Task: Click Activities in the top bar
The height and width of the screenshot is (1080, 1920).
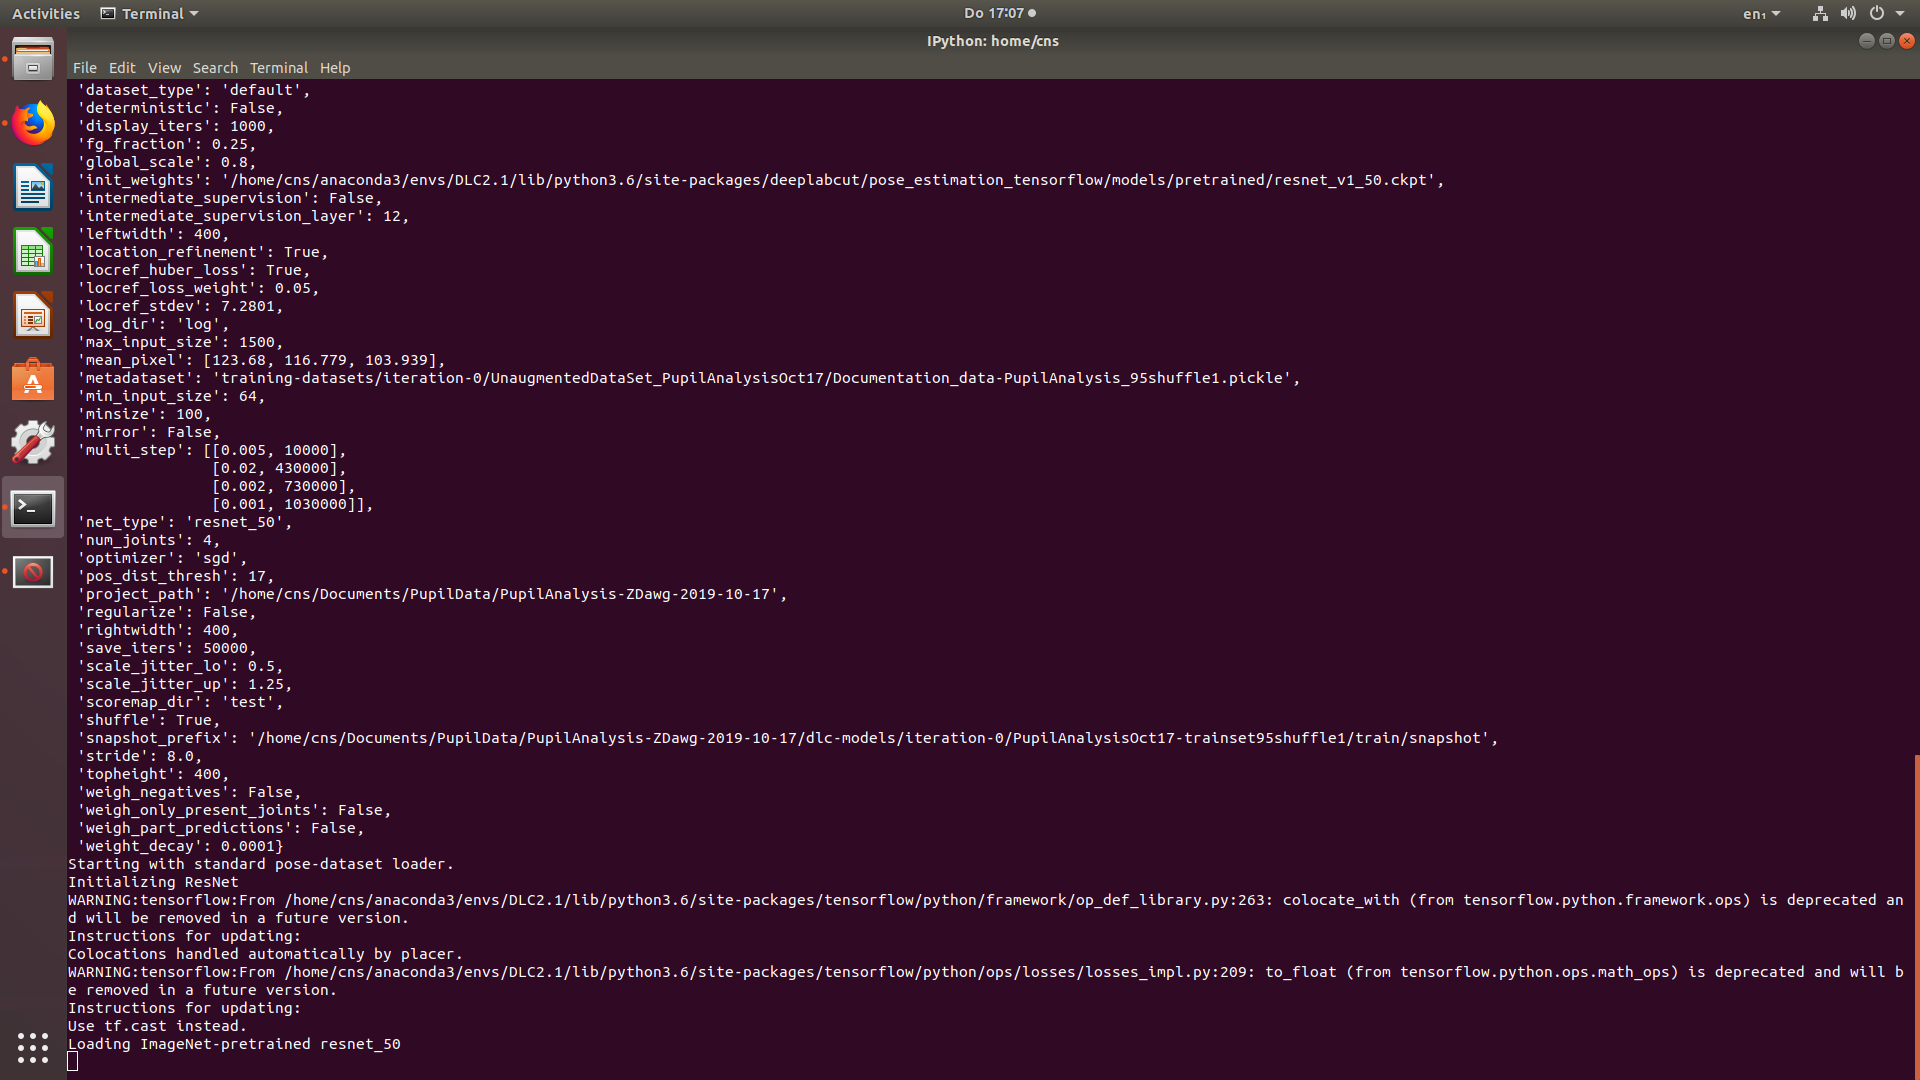Action: click(45, 13)
